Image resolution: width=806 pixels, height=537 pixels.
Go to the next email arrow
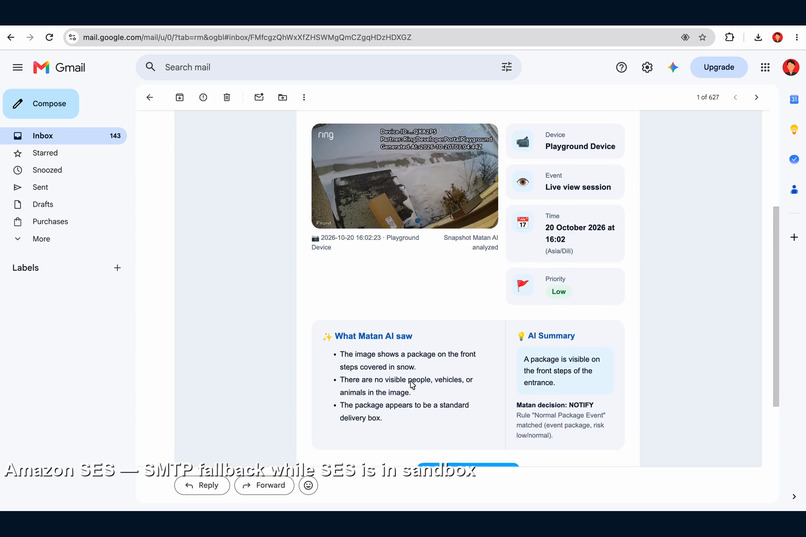click(x=756, y=97)
